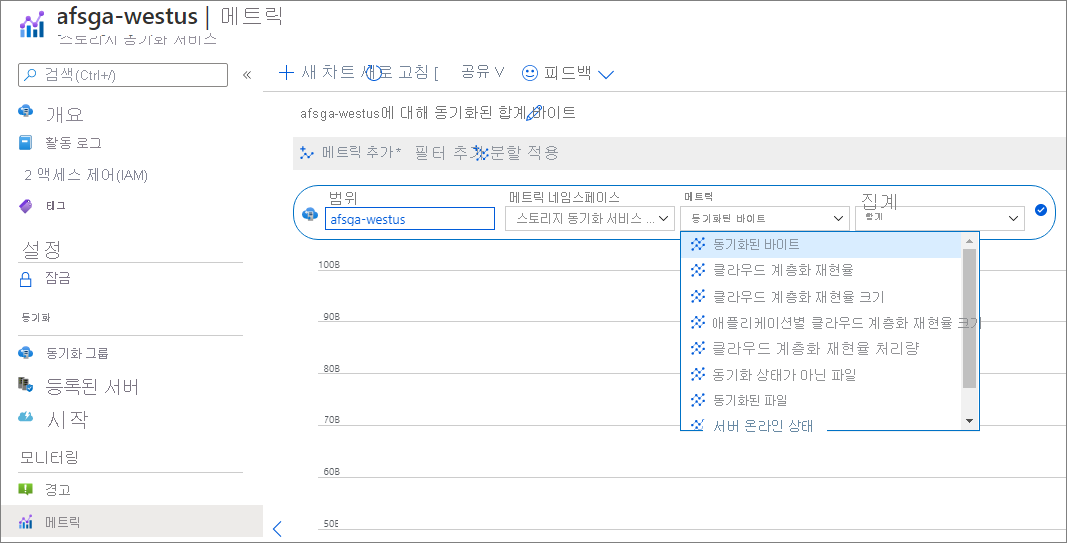The width and height of the screenshot is (1067, 543).
Task: Select 동기화 상태가 아닌 파일 option
Action: pos(821,374)
